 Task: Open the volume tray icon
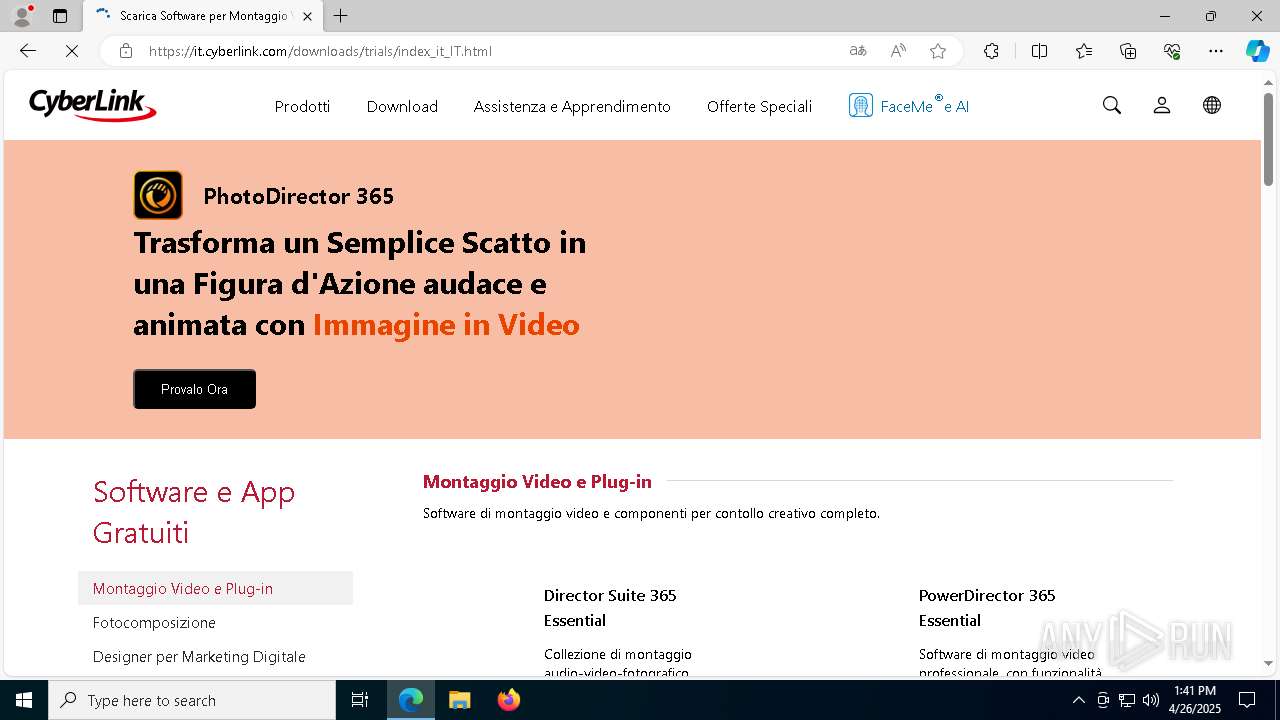point(1151,700)
